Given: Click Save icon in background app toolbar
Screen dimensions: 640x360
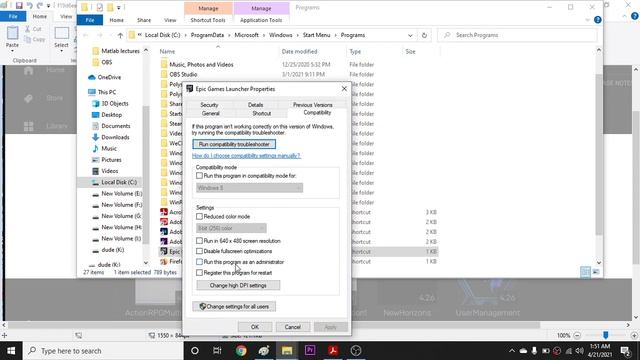Looking at the screenshot, I should [19, 6].
